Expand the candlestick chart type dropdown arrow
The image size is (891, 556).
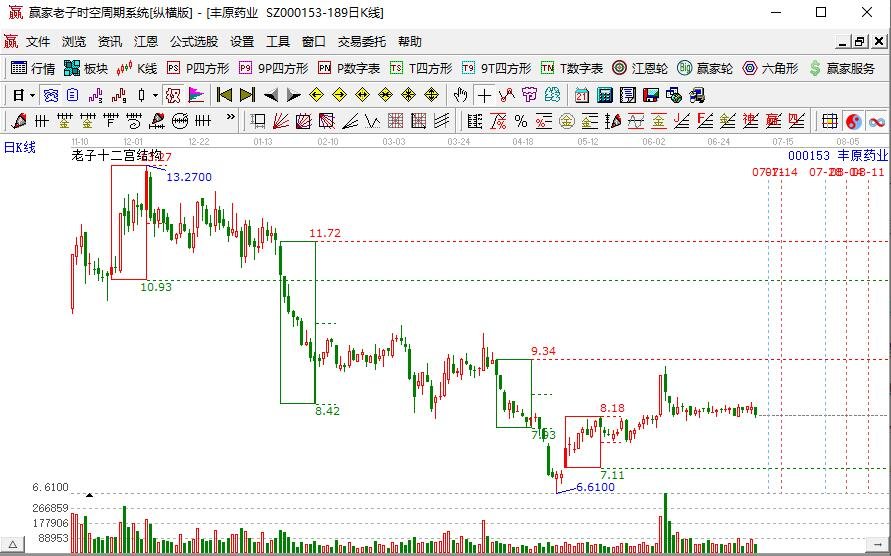coord(155,96)
